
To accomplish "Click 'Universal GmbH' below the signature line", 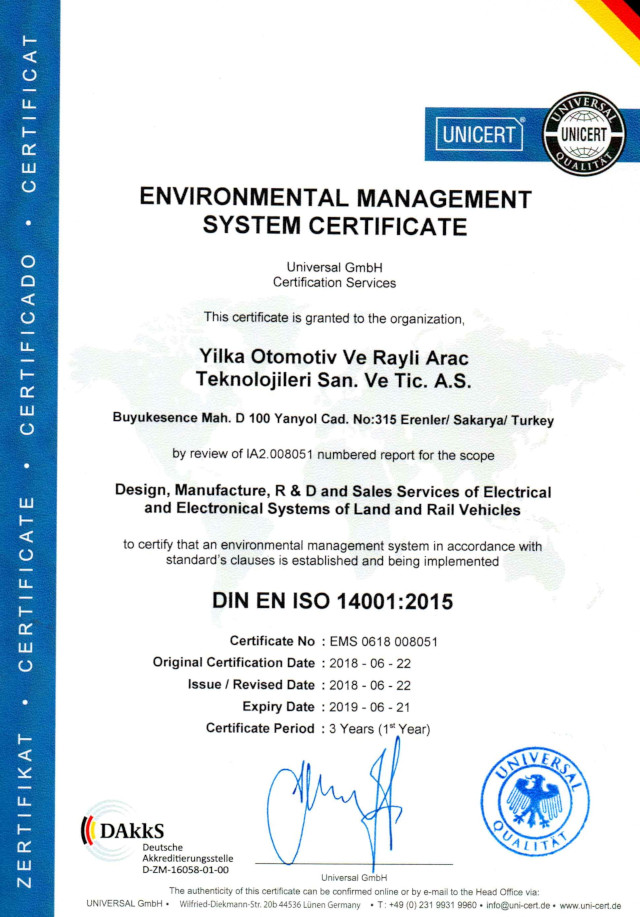I will tap(354, 877).
